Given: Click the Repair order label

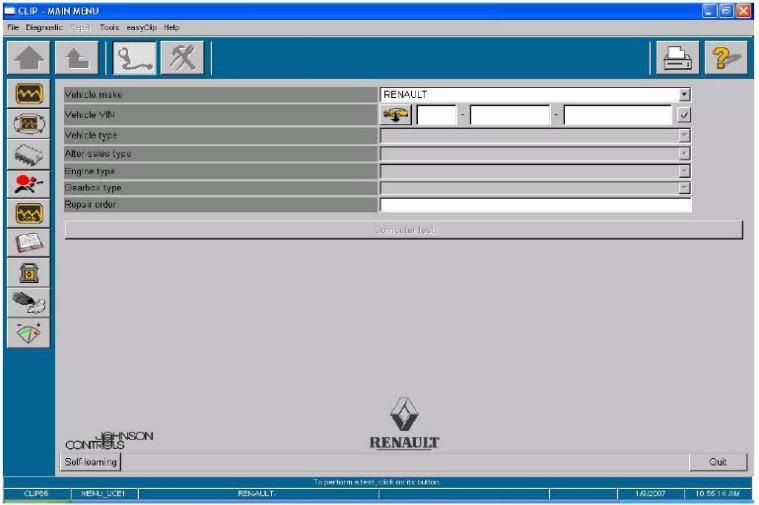Looking at the screenshot, I should [90, 204].
